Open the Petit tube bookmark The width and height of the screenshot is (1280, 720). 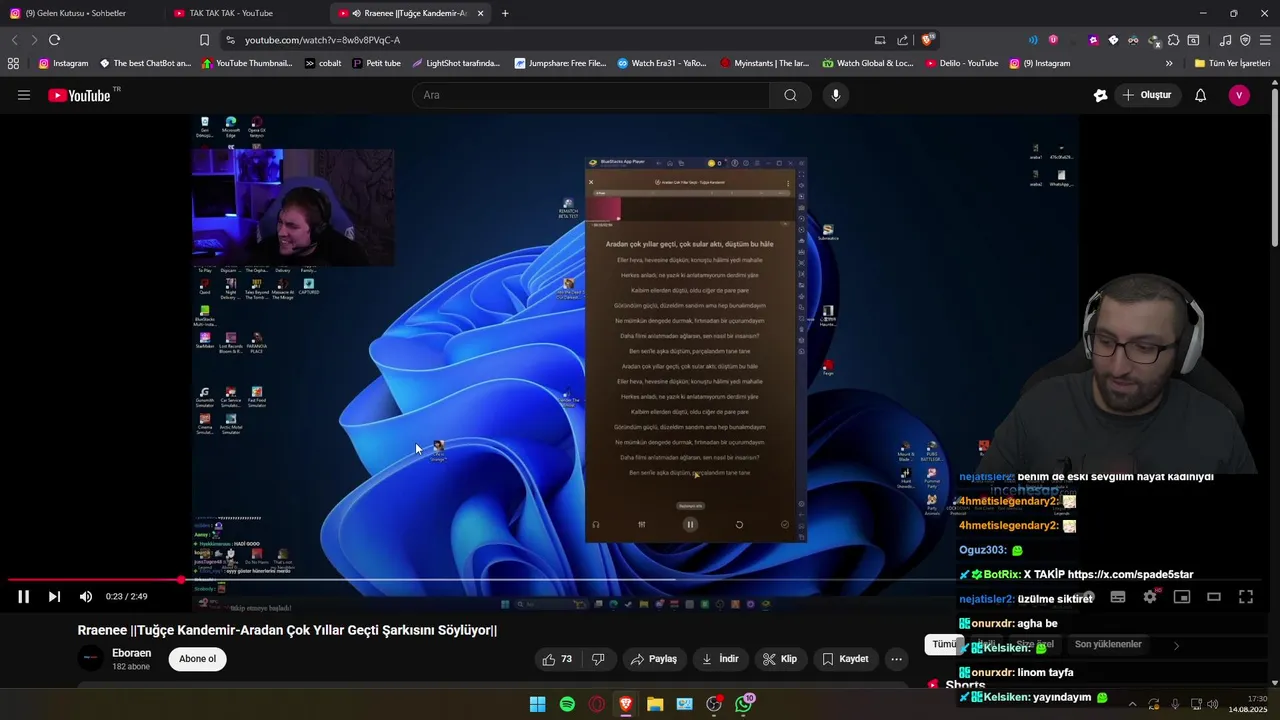click(376, 63)
